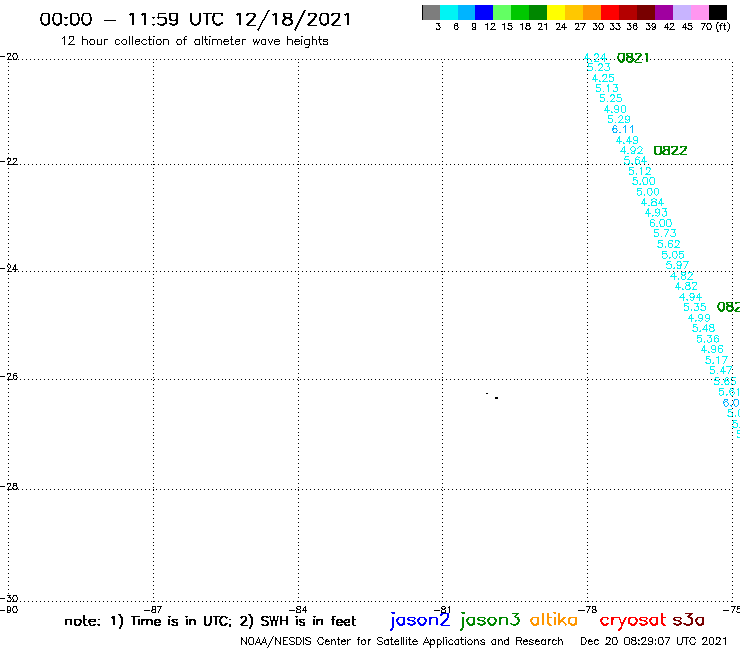This screenshot has width=740, height=650.
Task: Click the 5.47 wave height value
Action: [x=721, y=370]
